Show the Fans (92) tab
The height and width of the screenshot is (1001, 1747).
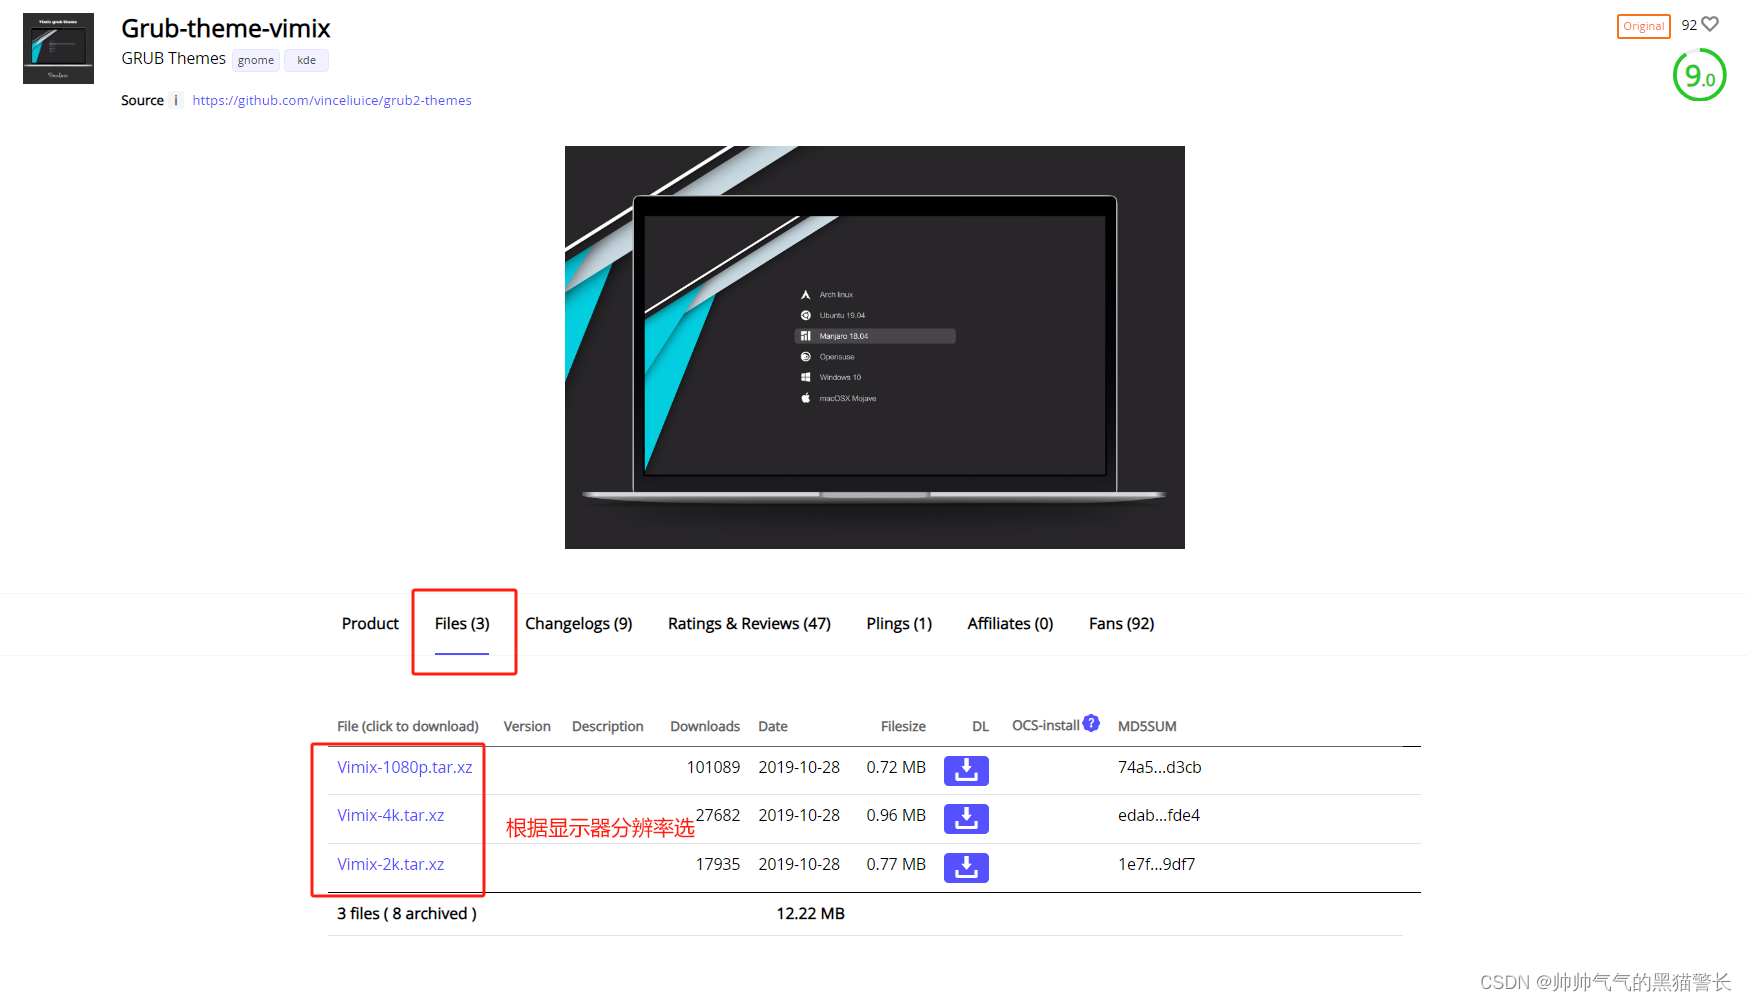pos(1121,623)
